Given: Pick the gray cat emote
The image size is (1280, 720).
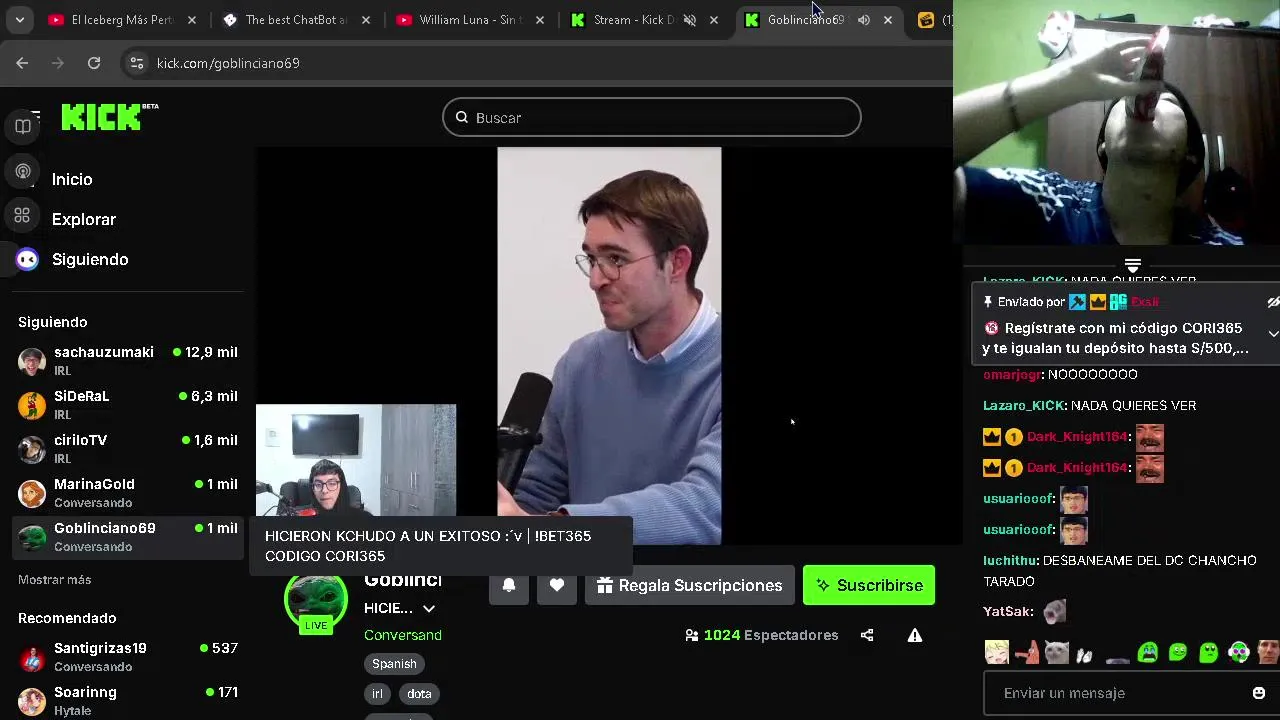Looking at the screenshot, I should pyautogui.click(x=1057, y=653).
